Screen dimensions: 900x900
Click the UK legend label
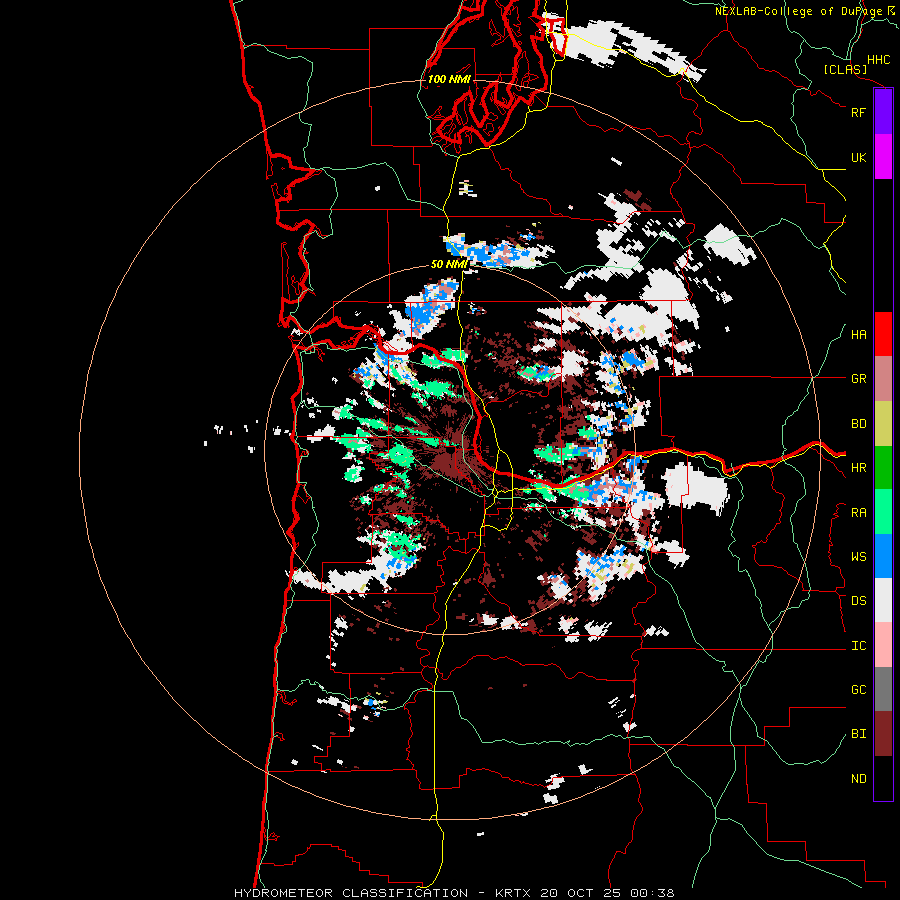click(x=858, y=157)
